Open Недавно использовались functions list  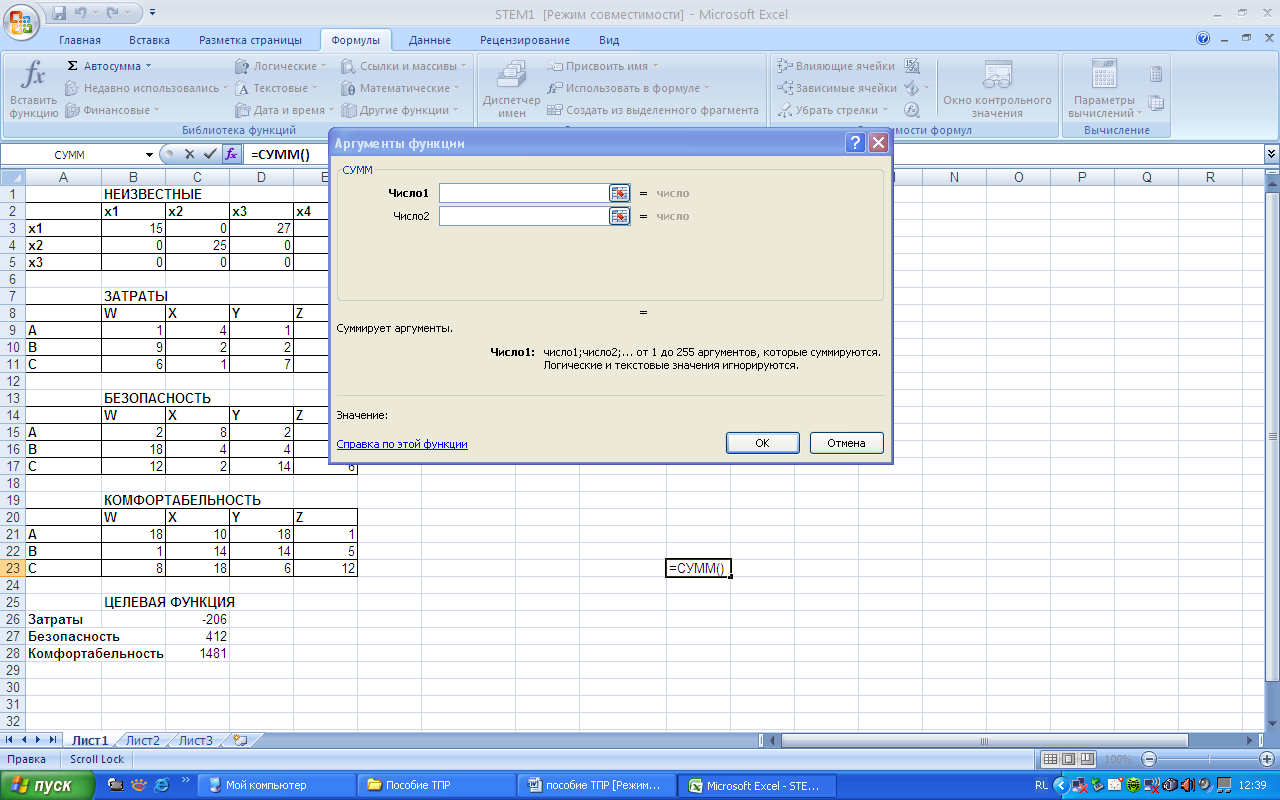pos(148,88)
